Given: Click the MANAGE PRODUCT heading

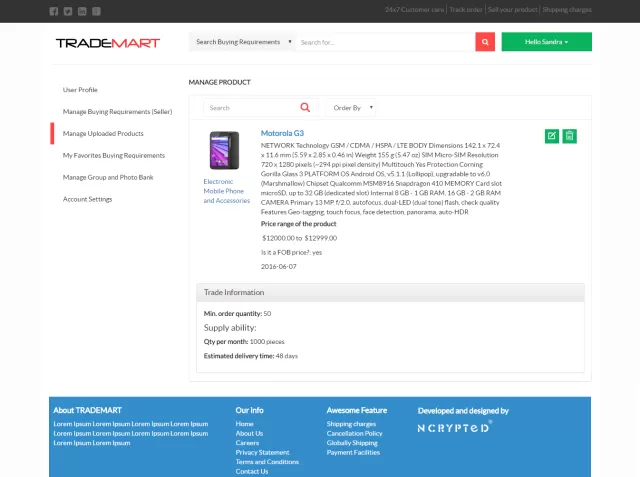Looking at the screenshot, I should coord(220,82).
